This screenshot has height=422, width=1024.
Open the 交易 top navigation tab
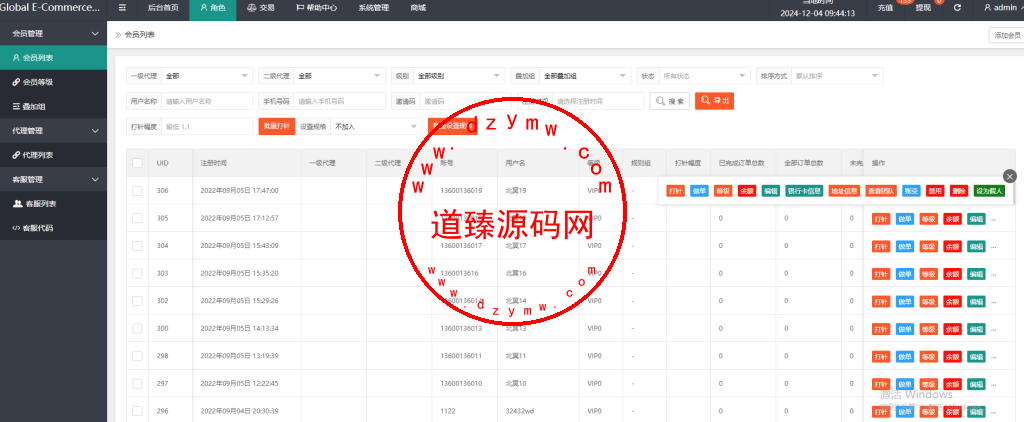(261, 8)
